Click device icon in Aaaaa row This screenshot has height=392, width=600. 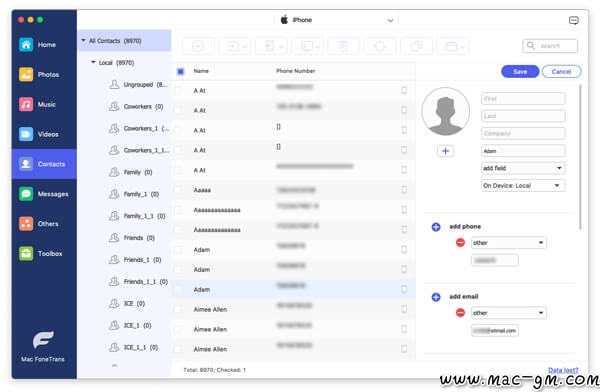404,190
